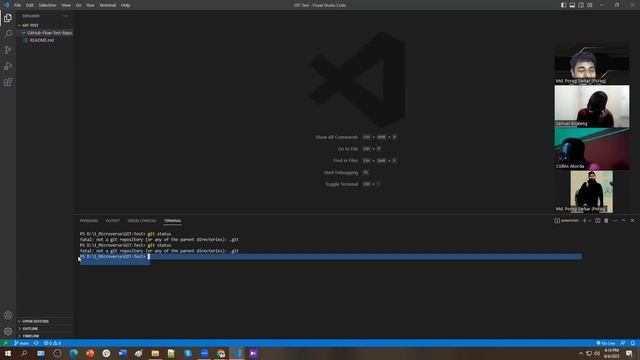Screen dimensions: 640x360
Task: Click the powershell terminal label
Action: tap(566, 220)
